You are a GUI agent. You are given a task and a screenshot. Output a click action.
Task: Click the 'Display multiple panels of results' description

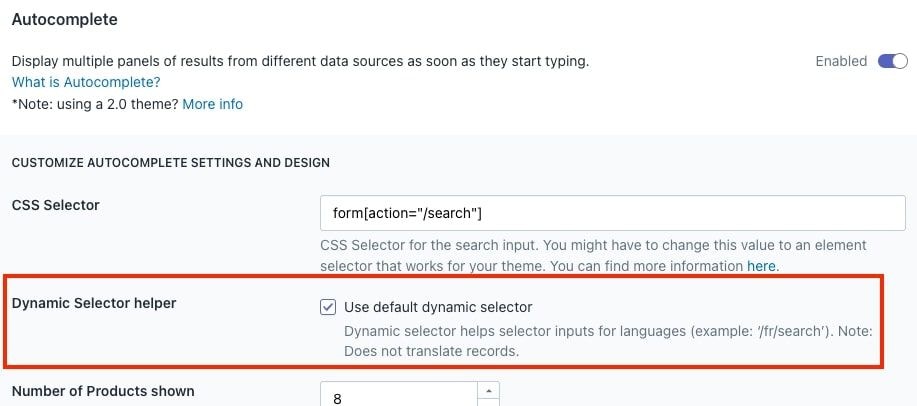coord(300,61)
